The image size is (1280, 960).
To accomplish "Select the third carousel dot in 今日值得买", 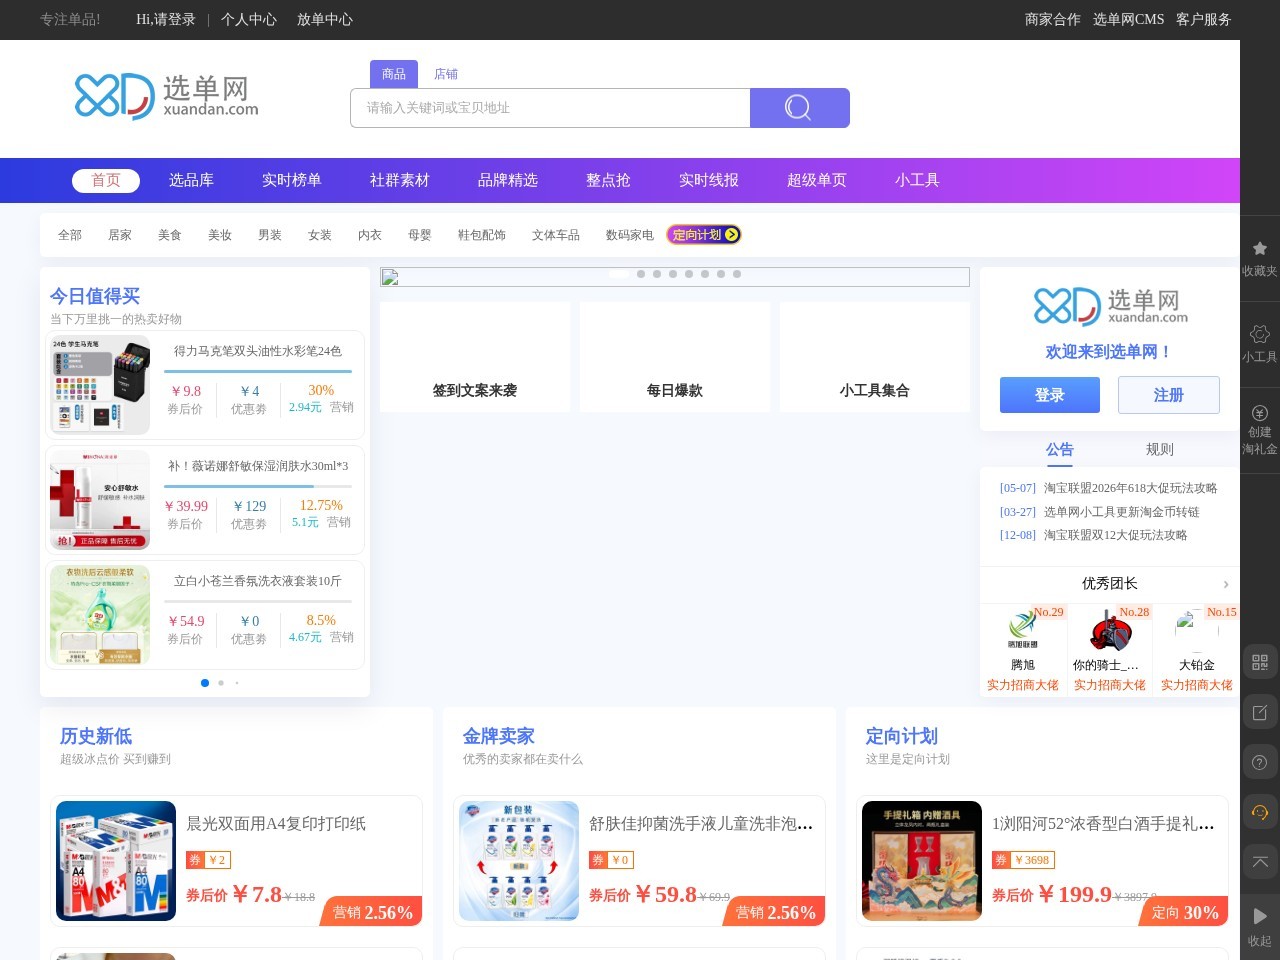I will pos(237,683).
